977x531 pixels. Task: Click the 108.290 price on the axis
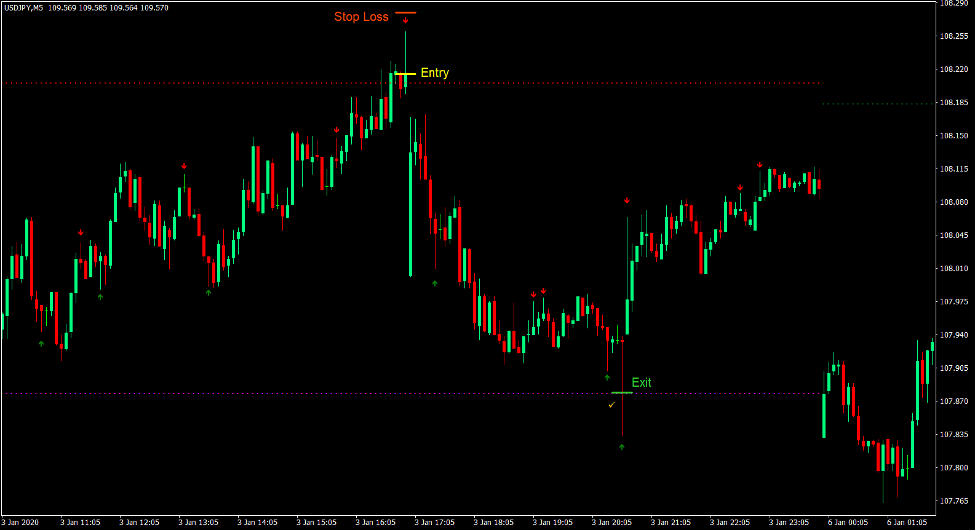tap(954, 4)
